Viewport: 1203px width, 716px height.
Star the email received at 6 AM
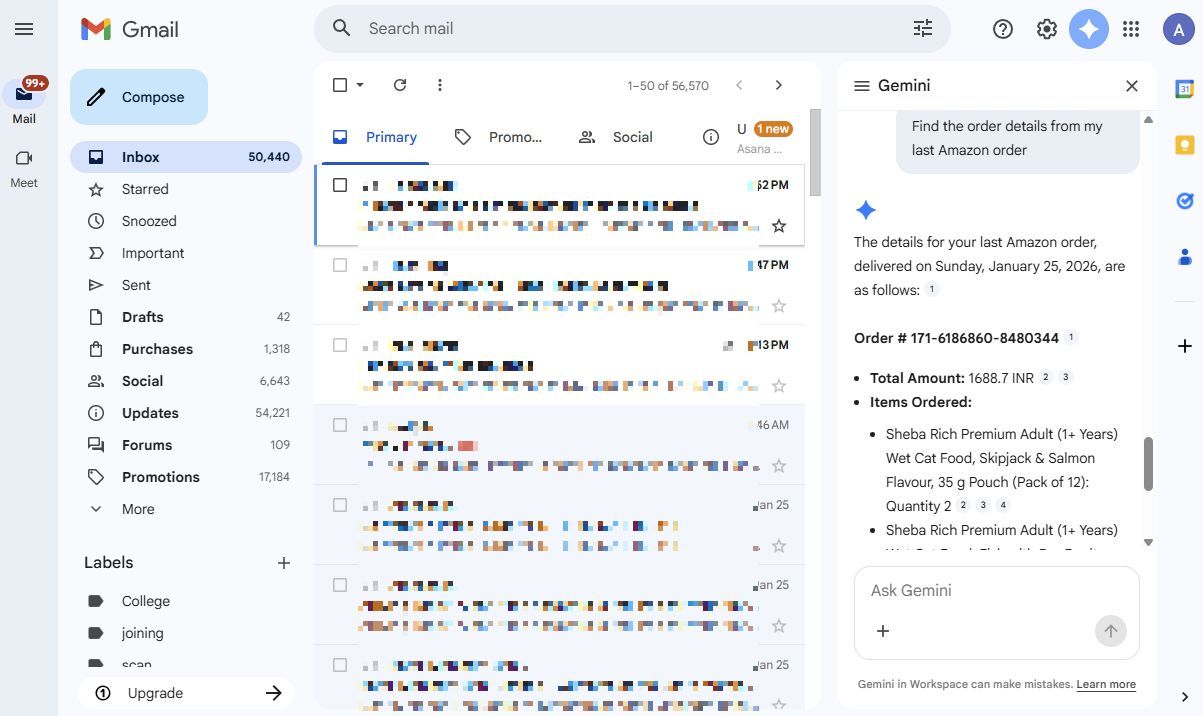point(779,466)
